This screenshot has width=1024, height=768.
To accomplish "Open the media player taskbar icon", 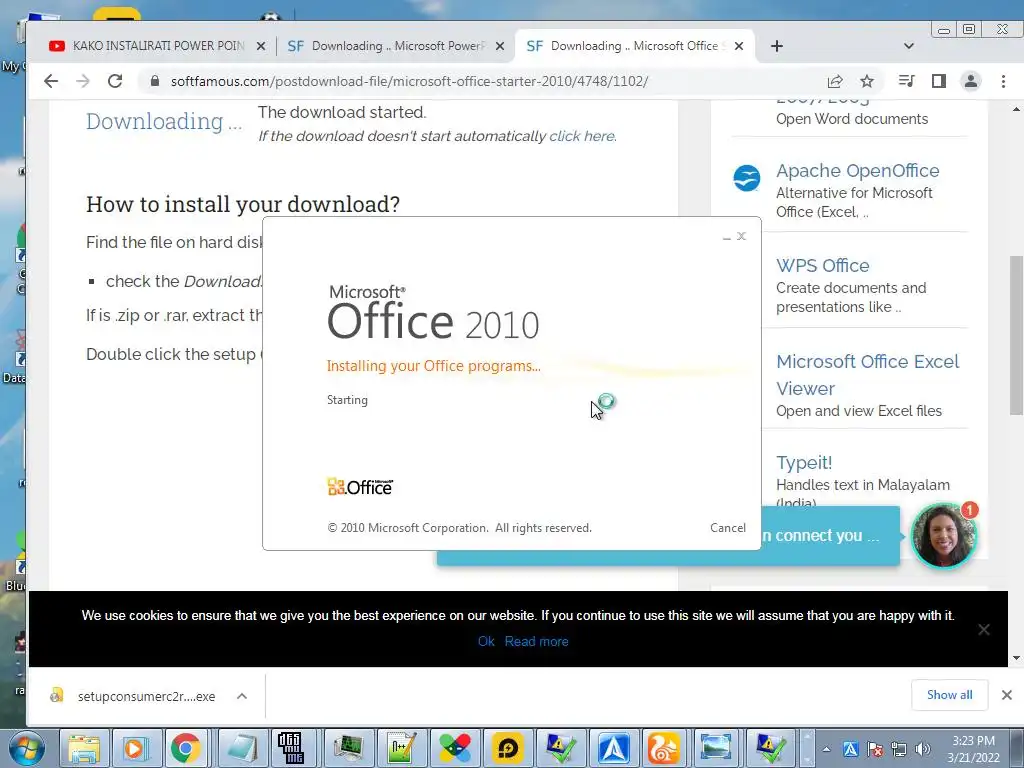I will pos(136,748).
